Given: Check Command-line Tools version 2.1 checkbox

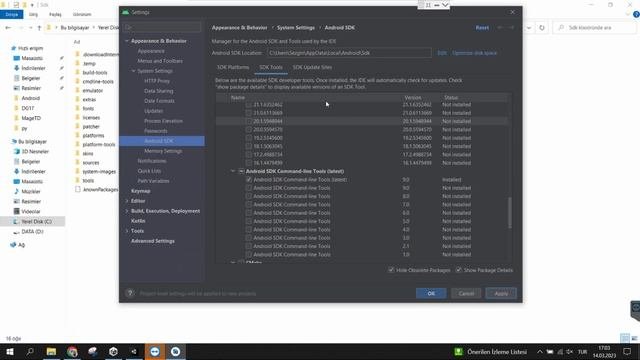Looking at the screenshot, I should pos(249,246).
